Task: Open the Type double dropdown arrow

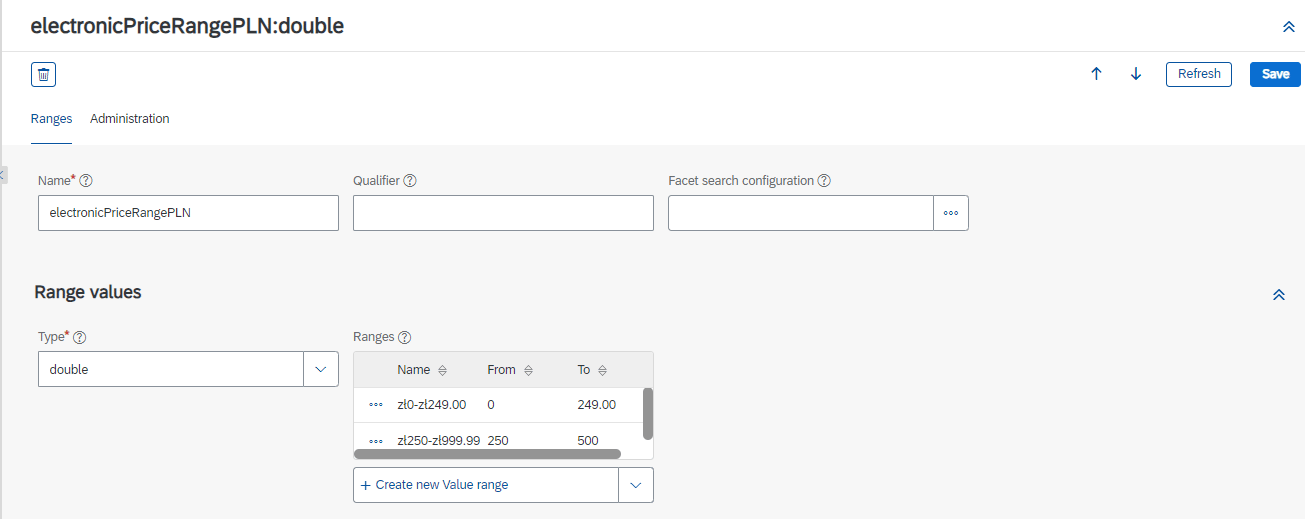Action: tap(321, 369)
